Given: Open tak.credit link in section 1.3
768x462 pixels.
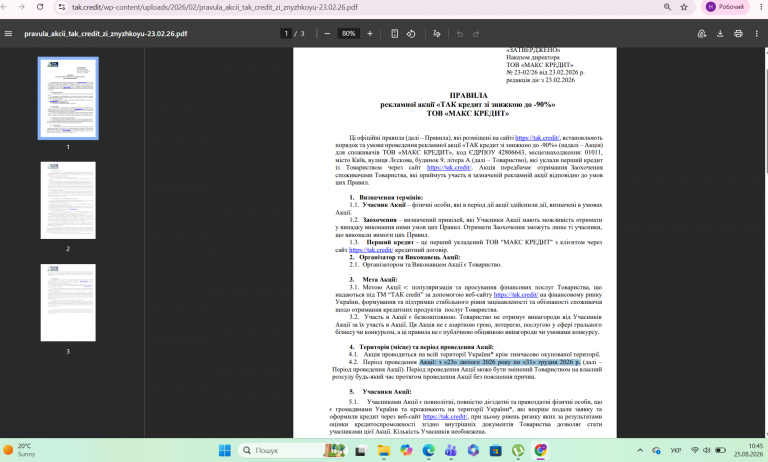Looking at the screenshot, I should tap(371, 250).
